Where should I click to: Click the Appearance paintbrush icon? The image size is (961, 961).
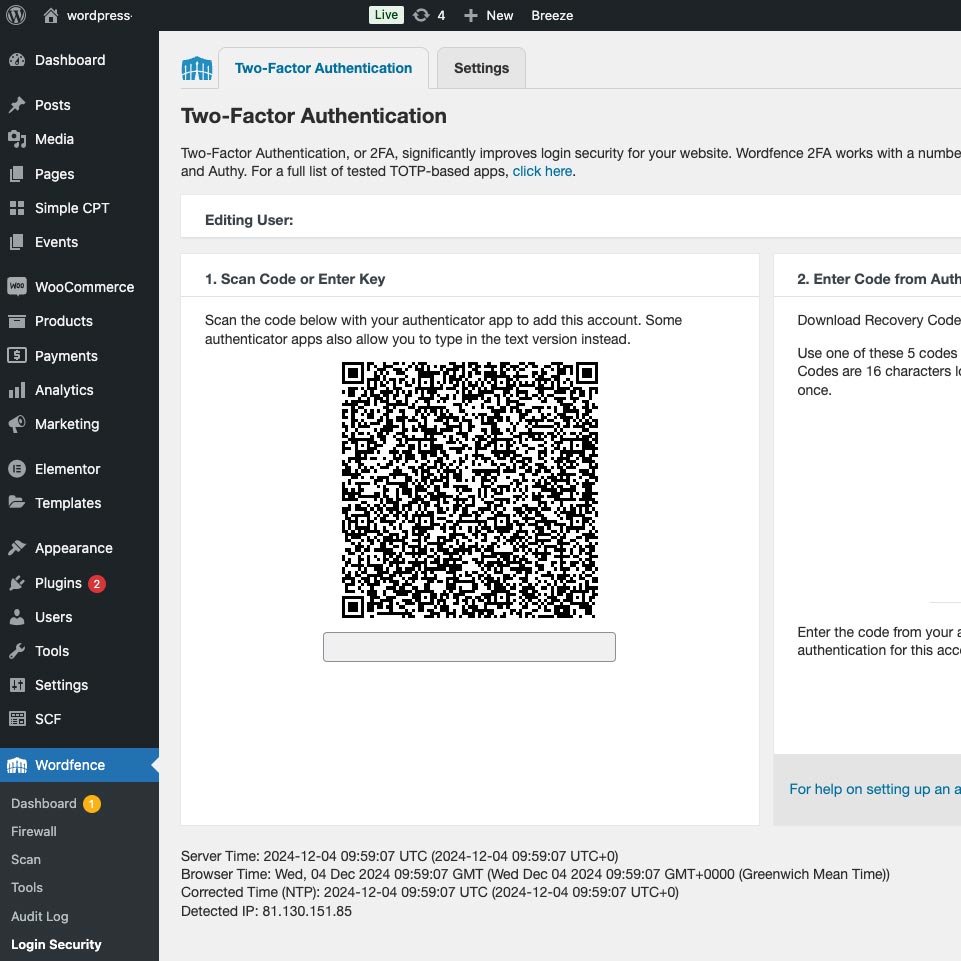(17, 548)
